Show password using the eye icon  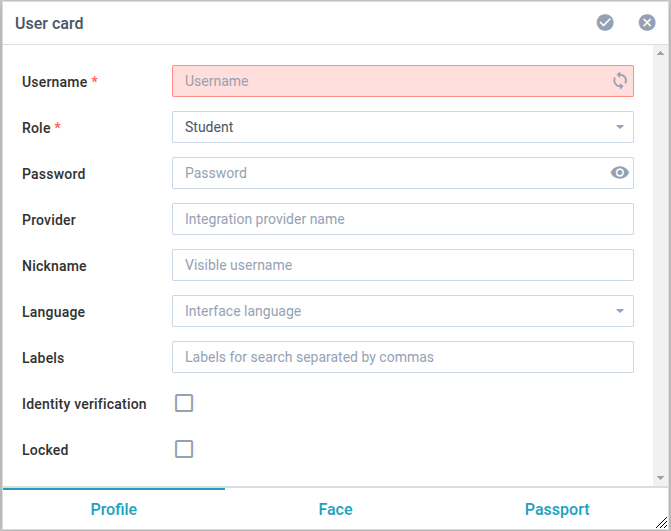(x=620, y=173)
